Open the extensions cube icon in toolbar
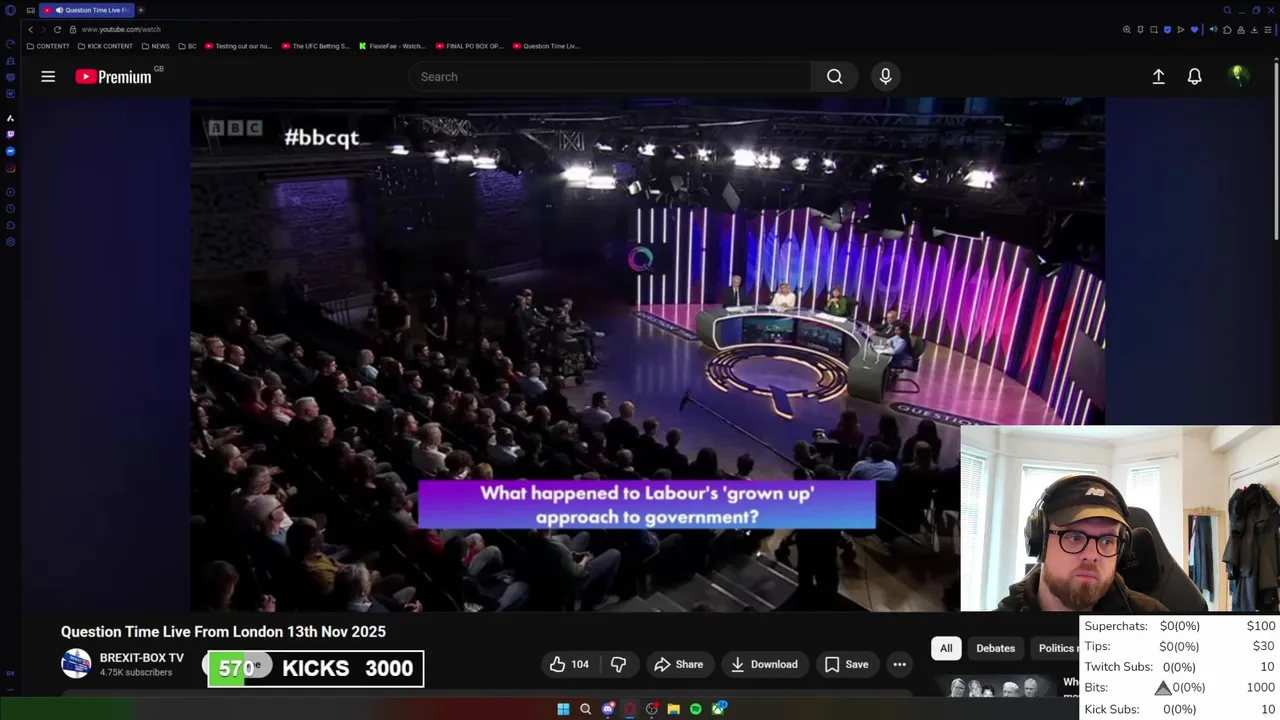Viewport: 1280px width, 720px height. [1227, 30]
